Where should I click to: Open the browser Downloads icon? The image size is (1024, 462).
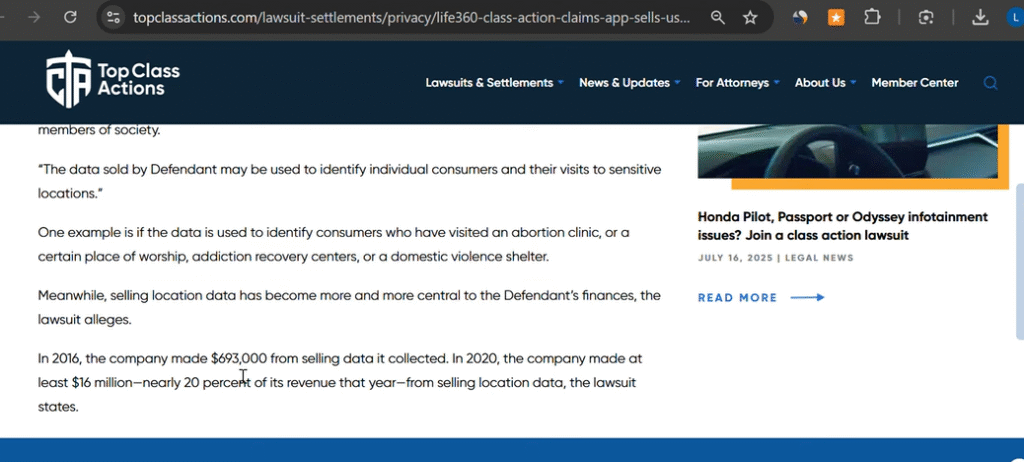pos(981,17)
